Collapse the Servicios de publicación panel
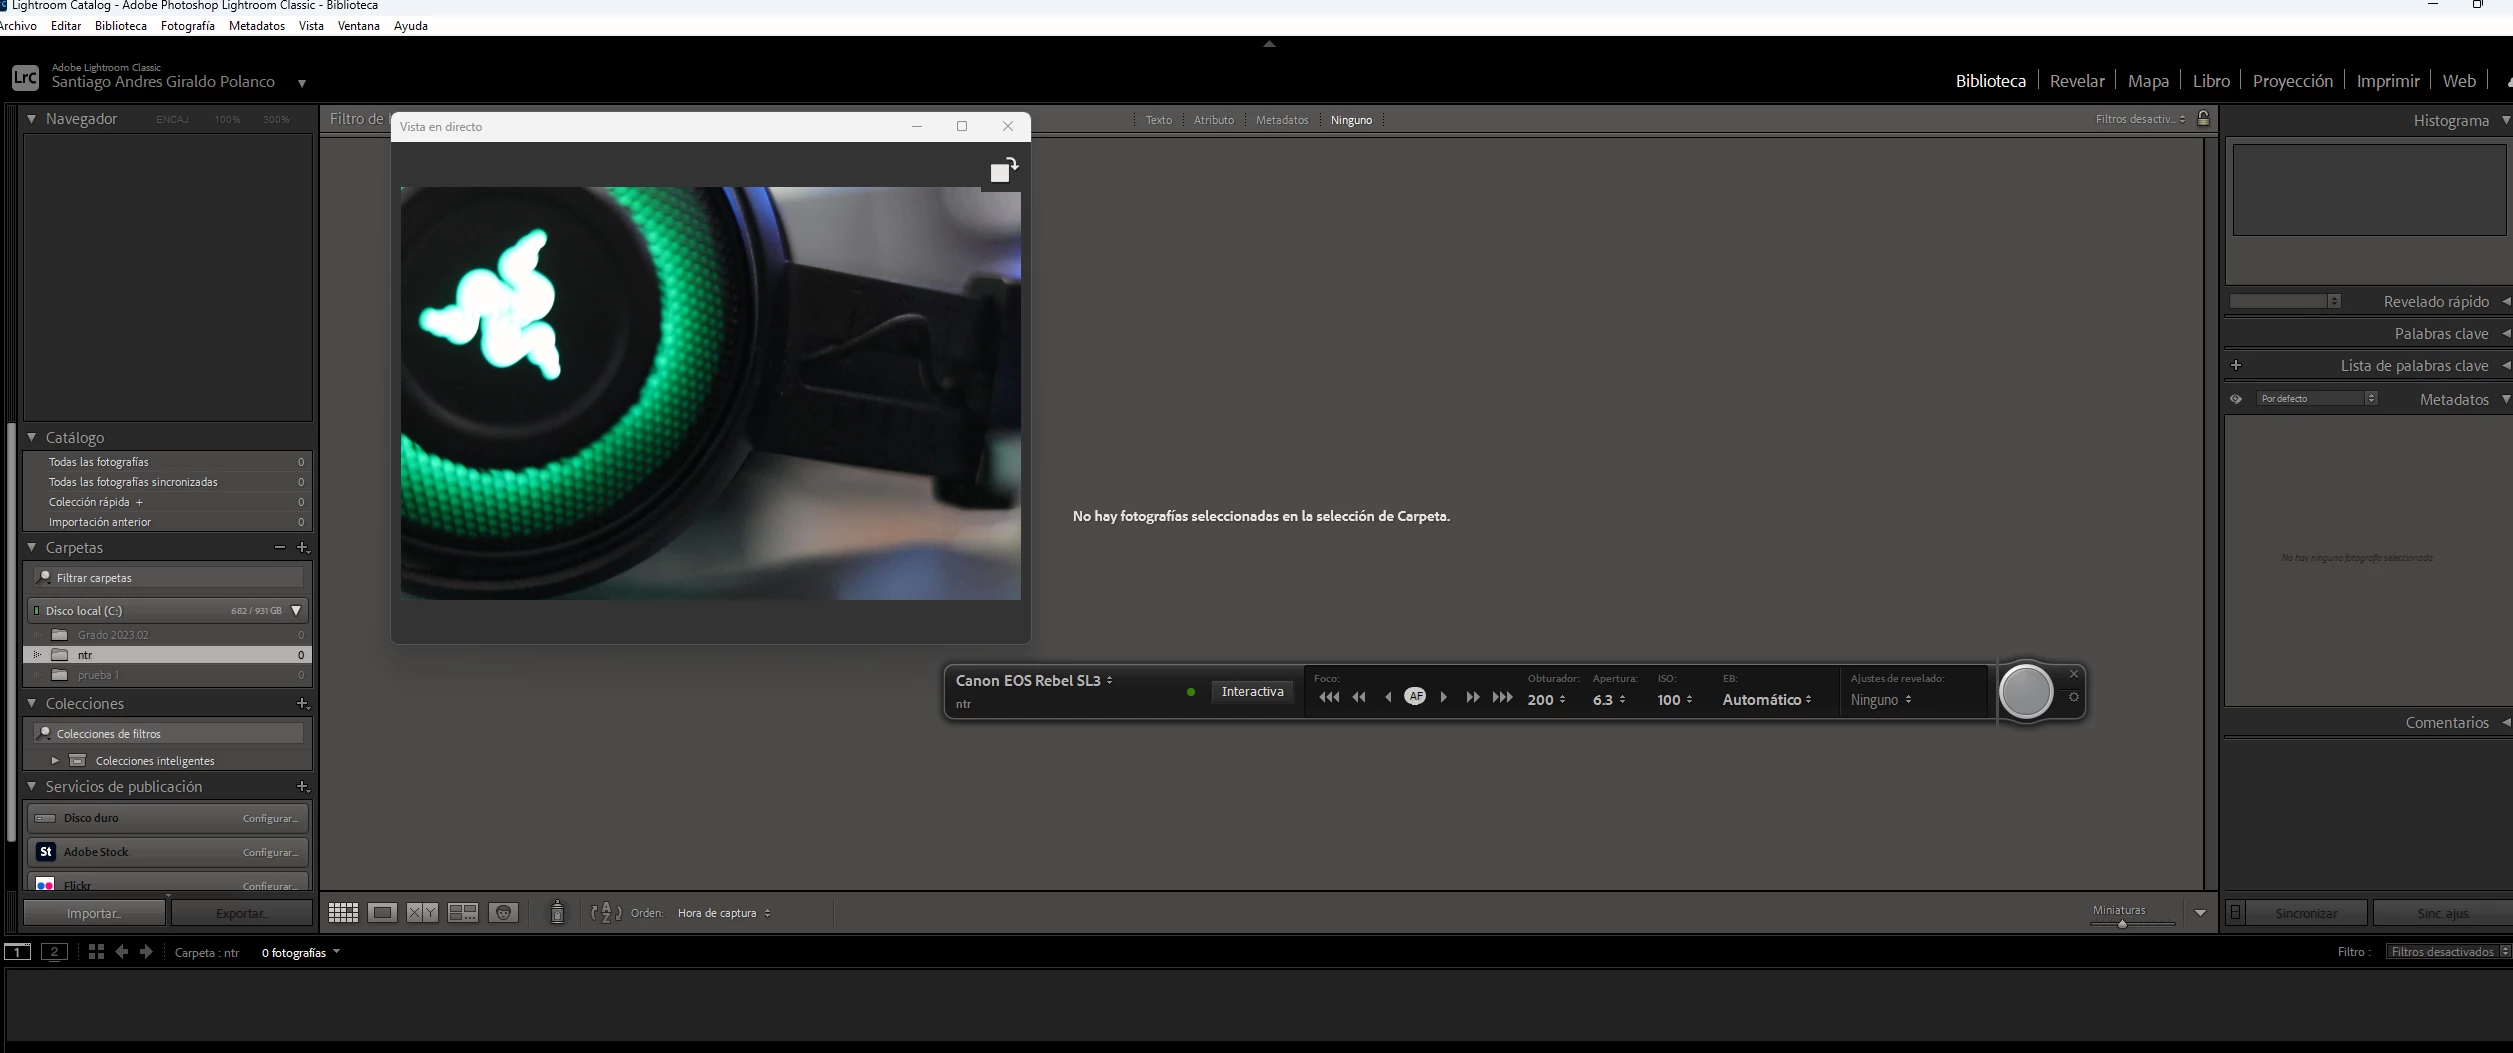The image size is (2513, 1053). pyautogui.click(x=31, y=786)
